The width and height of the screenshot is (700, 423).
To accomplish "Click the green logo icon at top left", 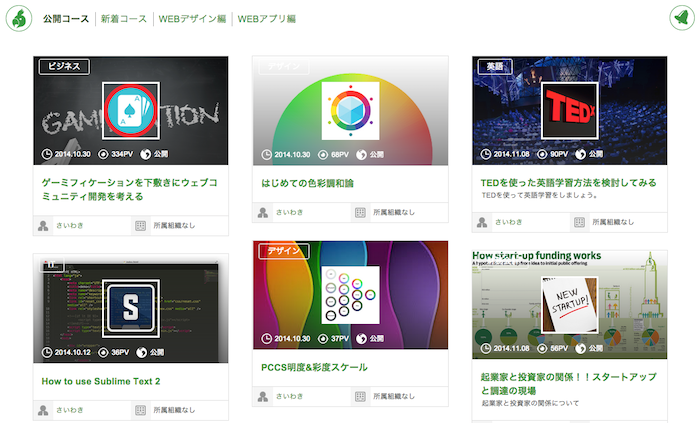I will coord(19,19).
